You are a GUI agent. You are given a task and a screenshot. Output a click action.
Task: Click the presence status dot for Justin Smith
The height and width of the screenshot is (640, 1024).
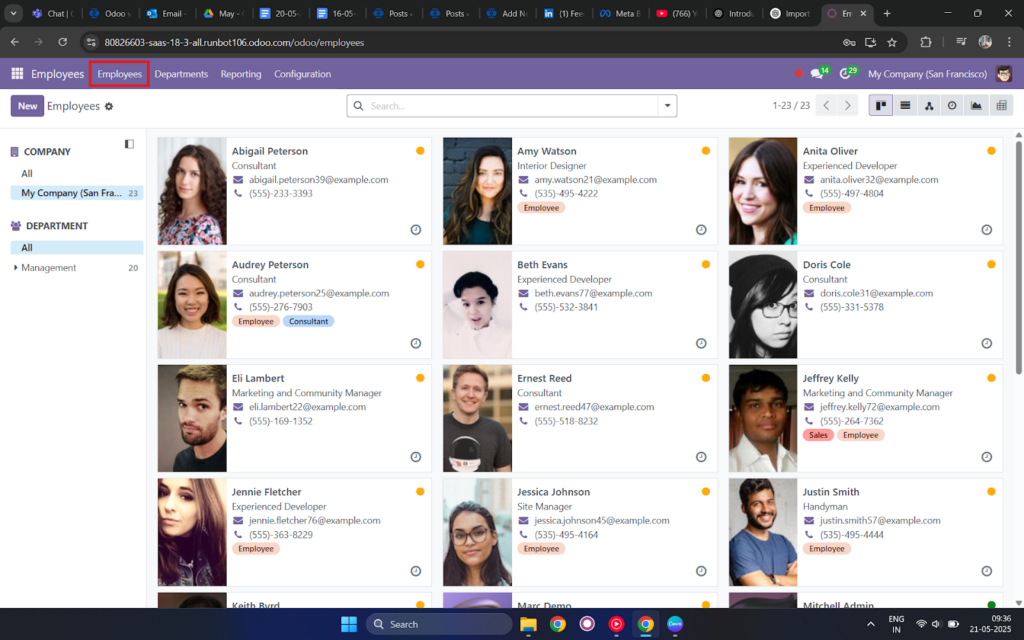(x=991, y=492)
